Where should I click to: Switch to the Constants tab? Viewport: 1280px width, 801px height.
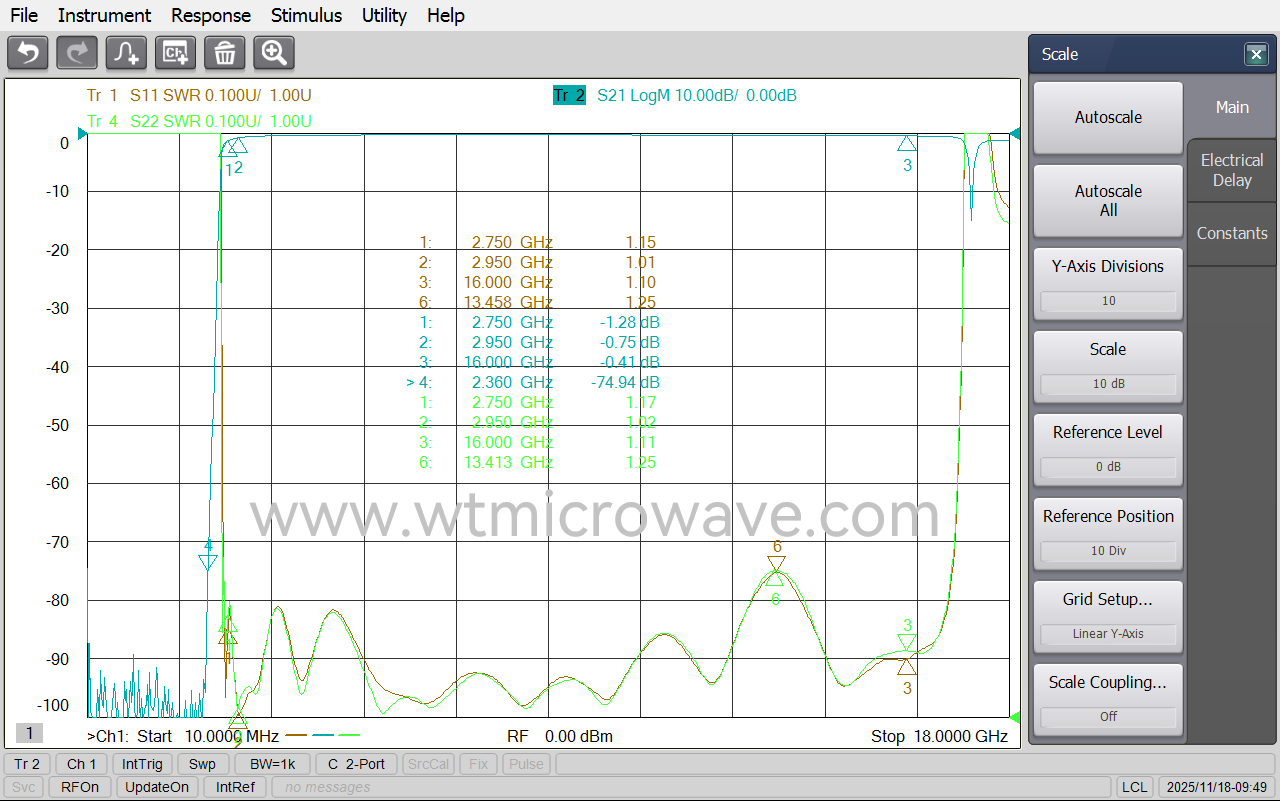pyautogui.click(x=1231, y=233)
